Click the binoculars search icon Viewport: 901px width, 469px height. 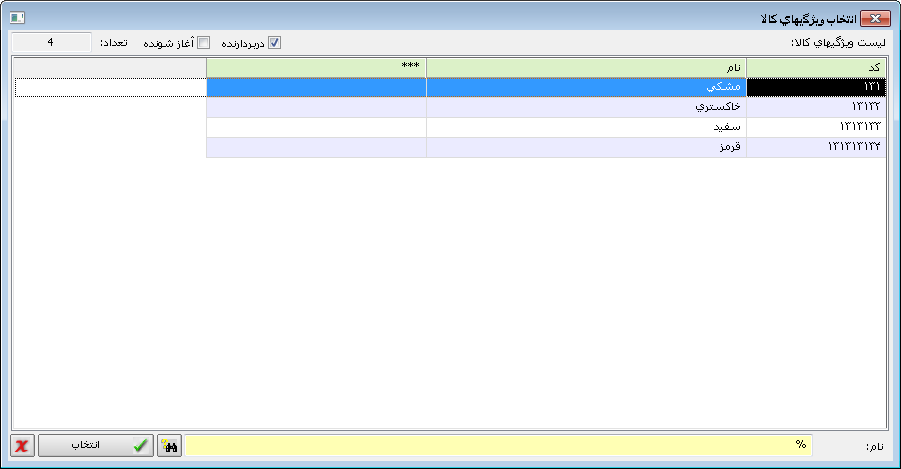pyautogui.click(x=170, y=446)
